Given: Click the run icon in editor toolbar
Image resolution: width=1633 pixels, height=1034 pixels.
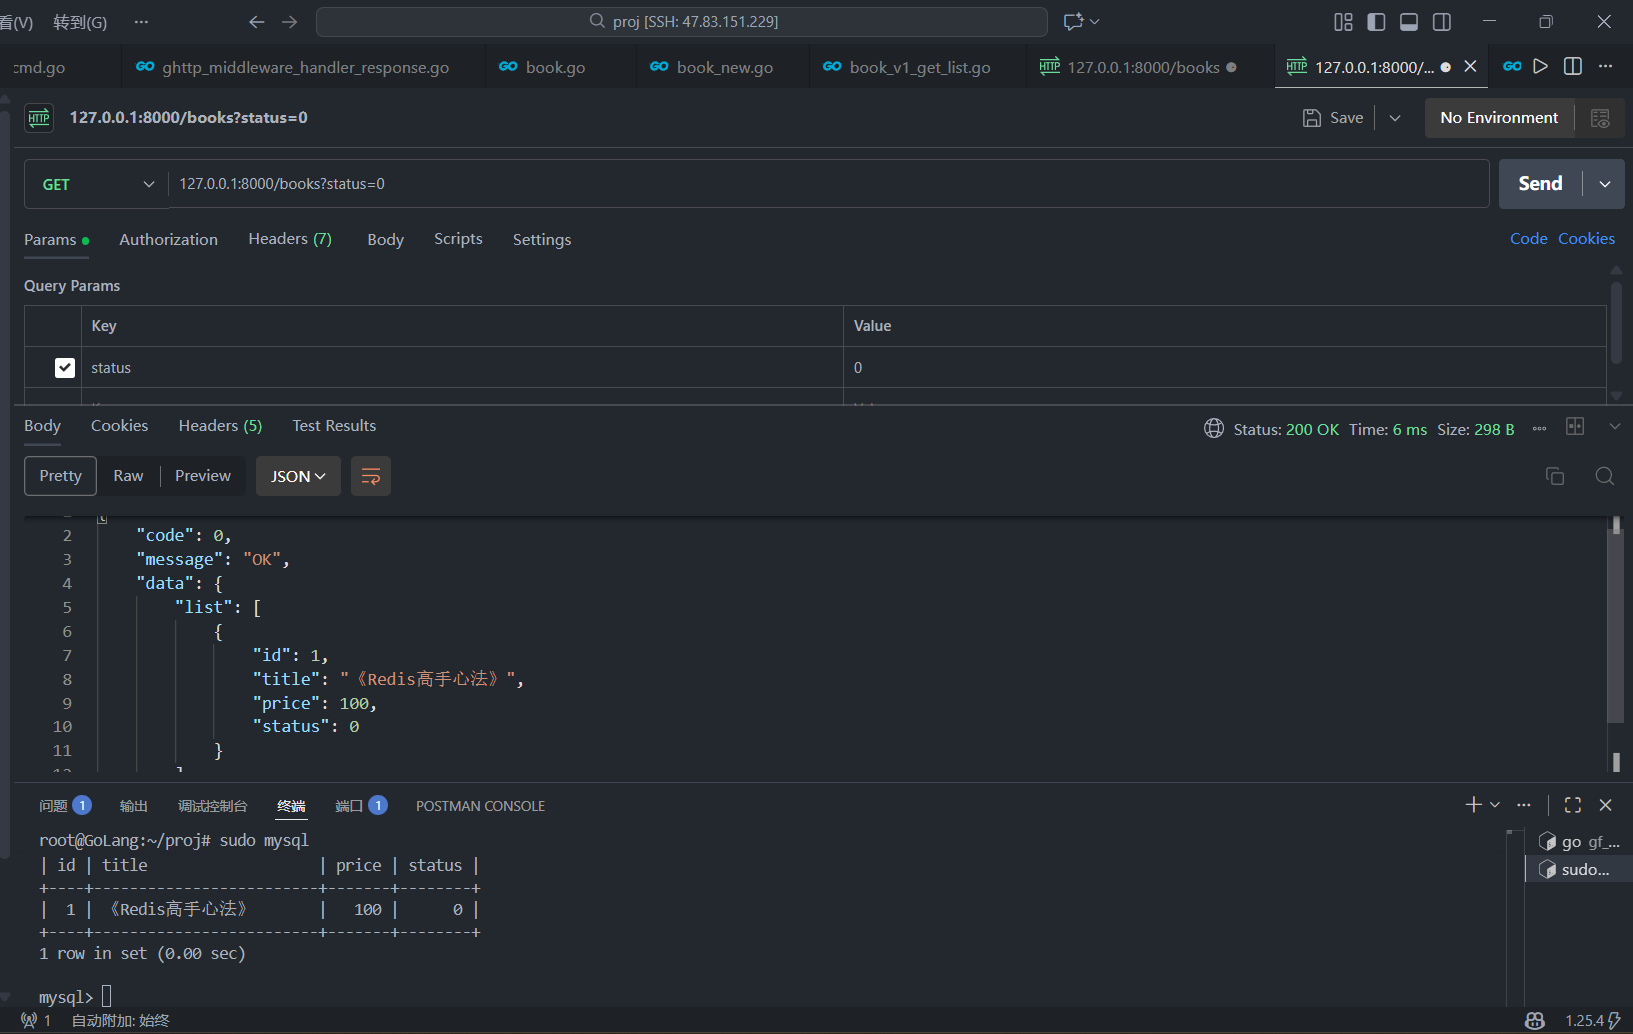Looking at the screenshot, I should pyautogui.click(x=1541, y=66).
